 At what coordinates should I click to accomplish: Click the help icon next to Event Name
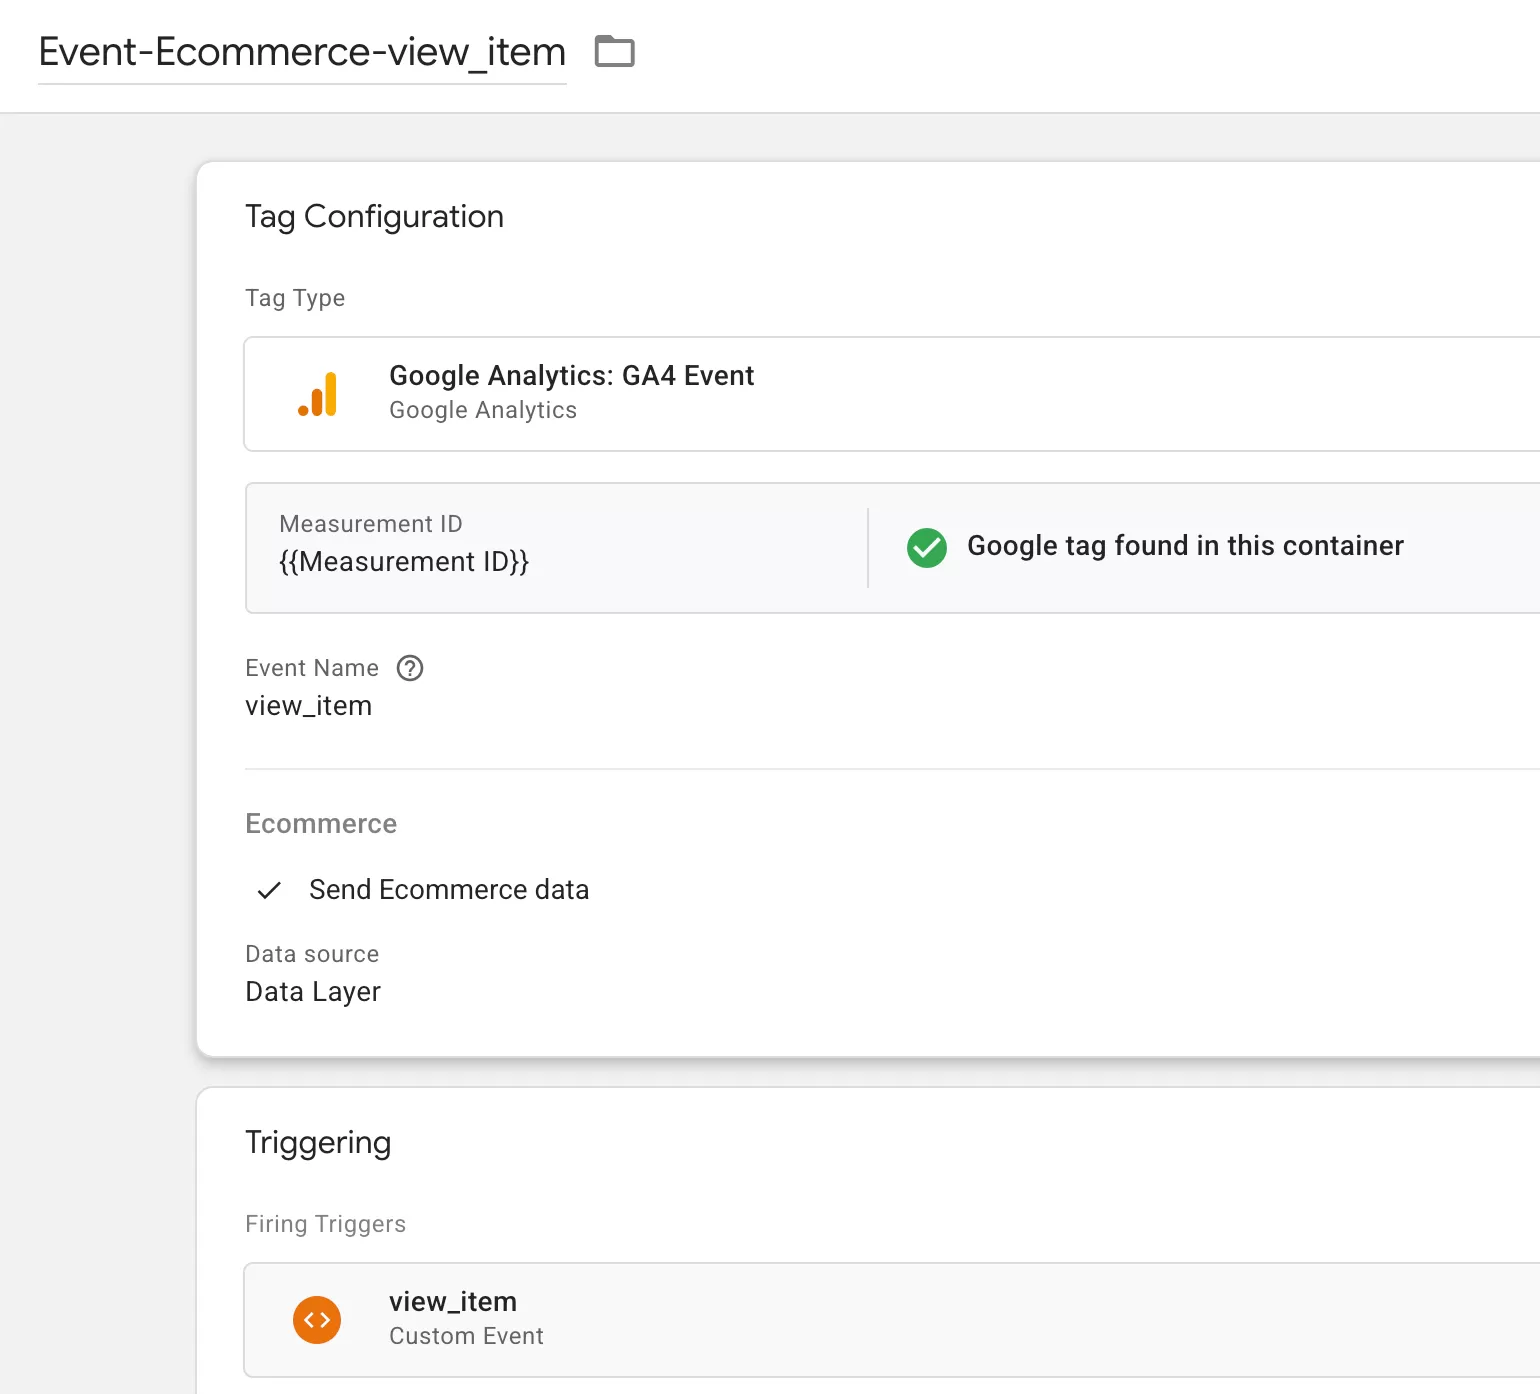click(x=410, y=668)
